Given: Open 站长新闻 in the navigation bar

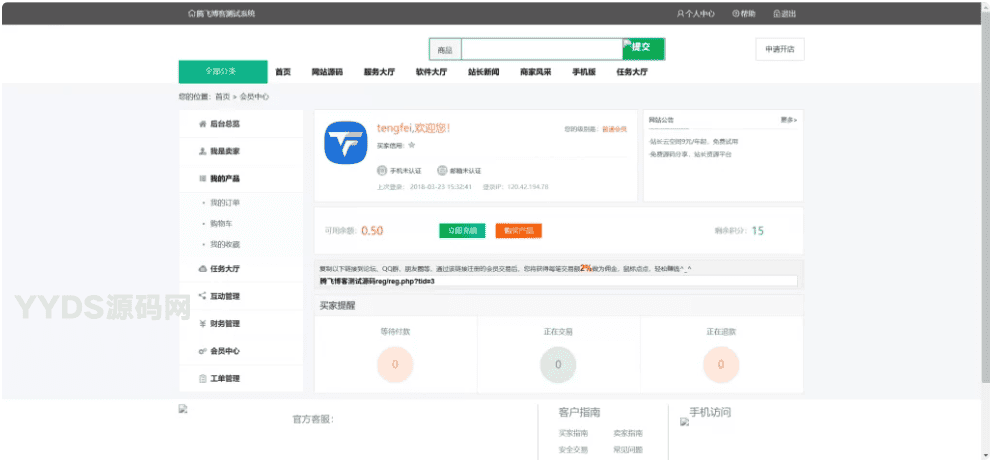Looking at the screenshot, I should 484,72.
